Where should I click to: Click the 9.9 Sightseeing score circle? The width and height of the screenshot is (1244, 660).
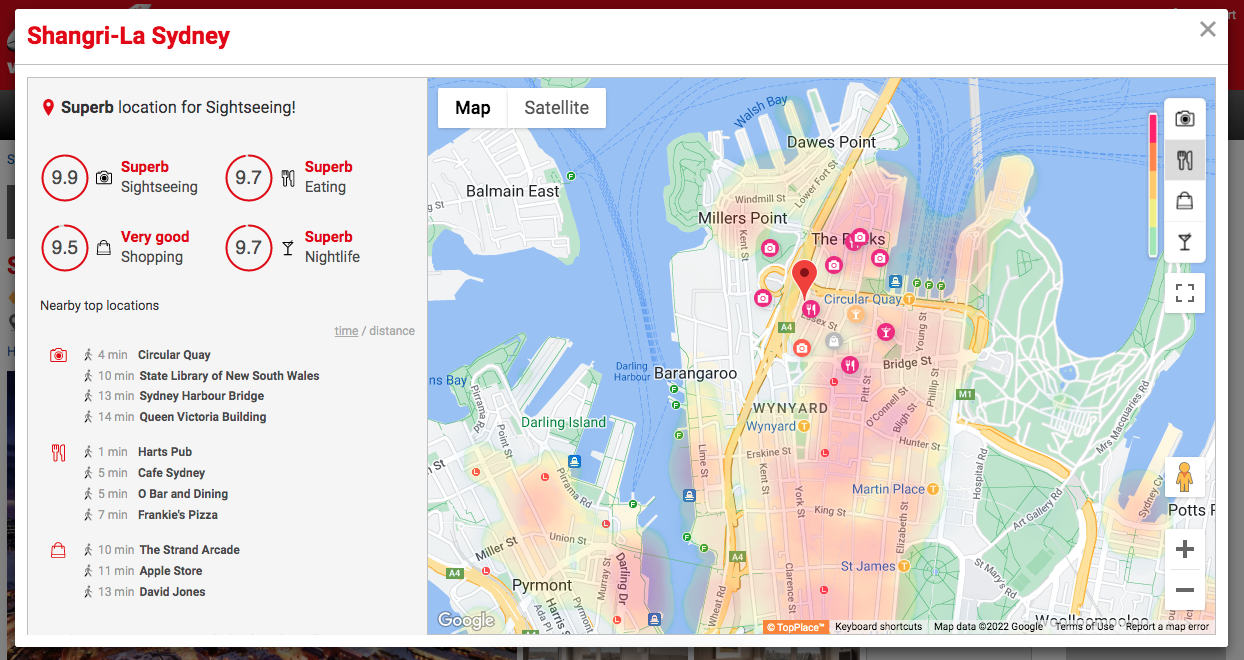[x=65, y=178]
